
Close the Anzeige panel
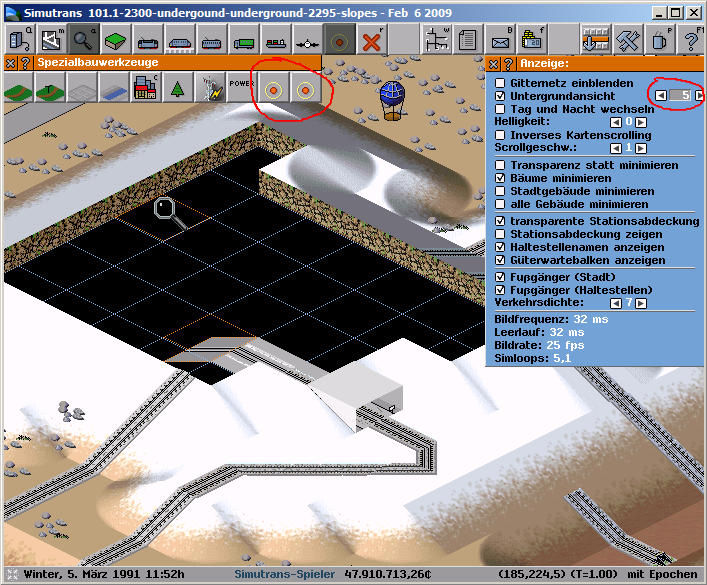pyautogui.click(x=491, y=63)
